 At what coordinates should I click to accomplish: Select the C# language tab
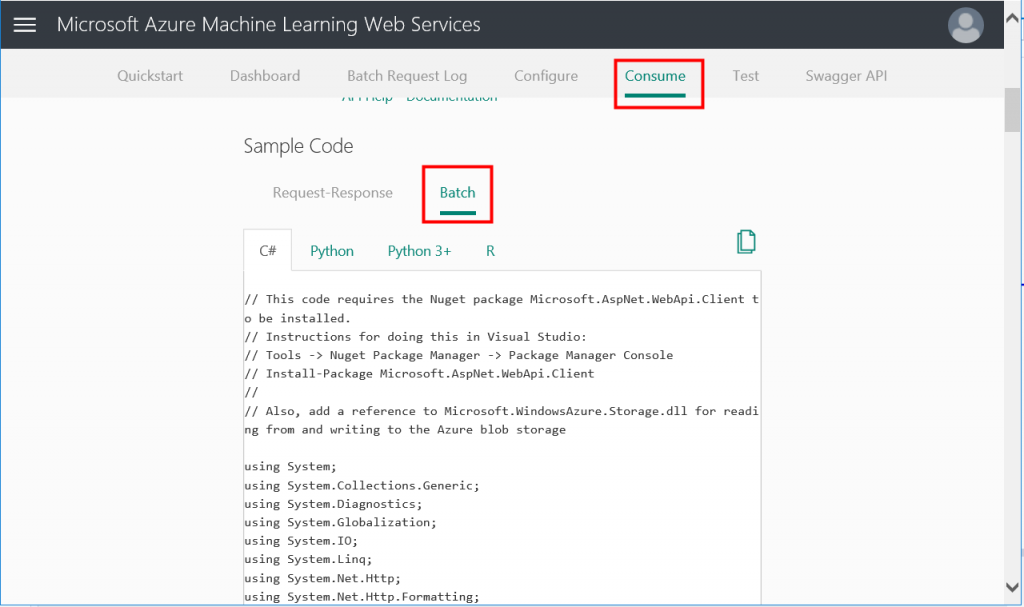tap(268, 250)
